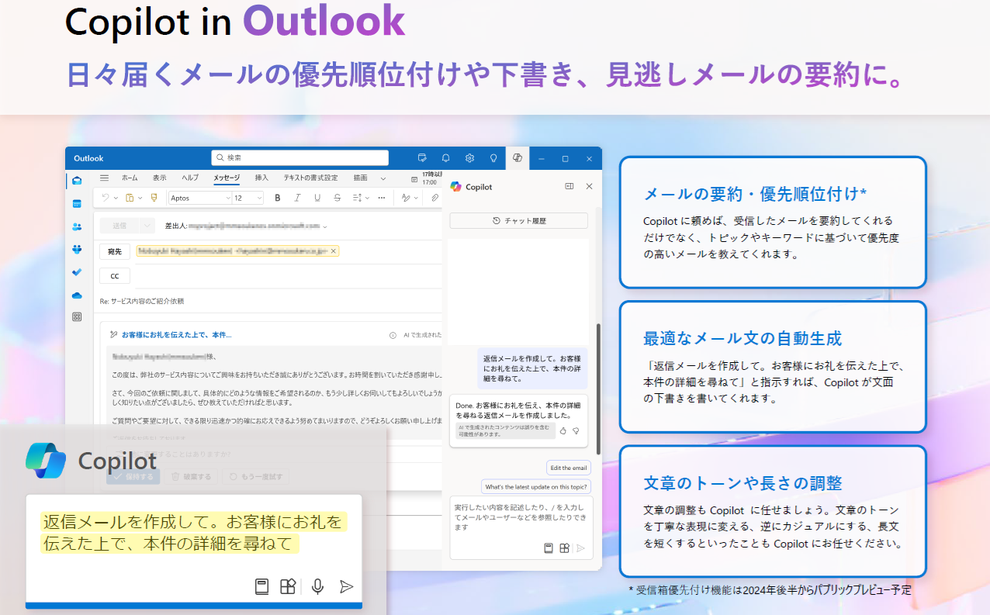The width and height of the screenshot is (990, 615).
Task: Expand the ribbon tabs overflow chevron
Action: pyautogui.click(x=383, y=178)
